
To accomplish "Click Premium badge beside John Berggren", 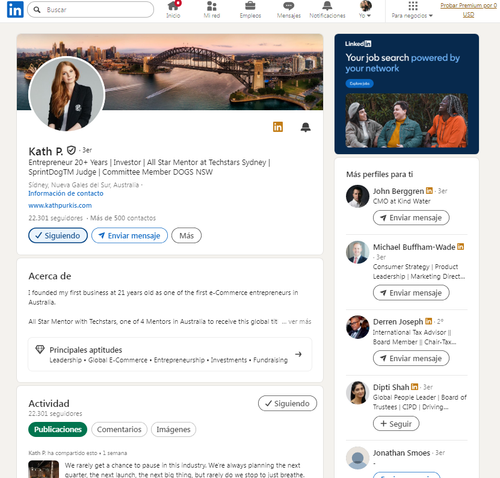I will [429, 191].
